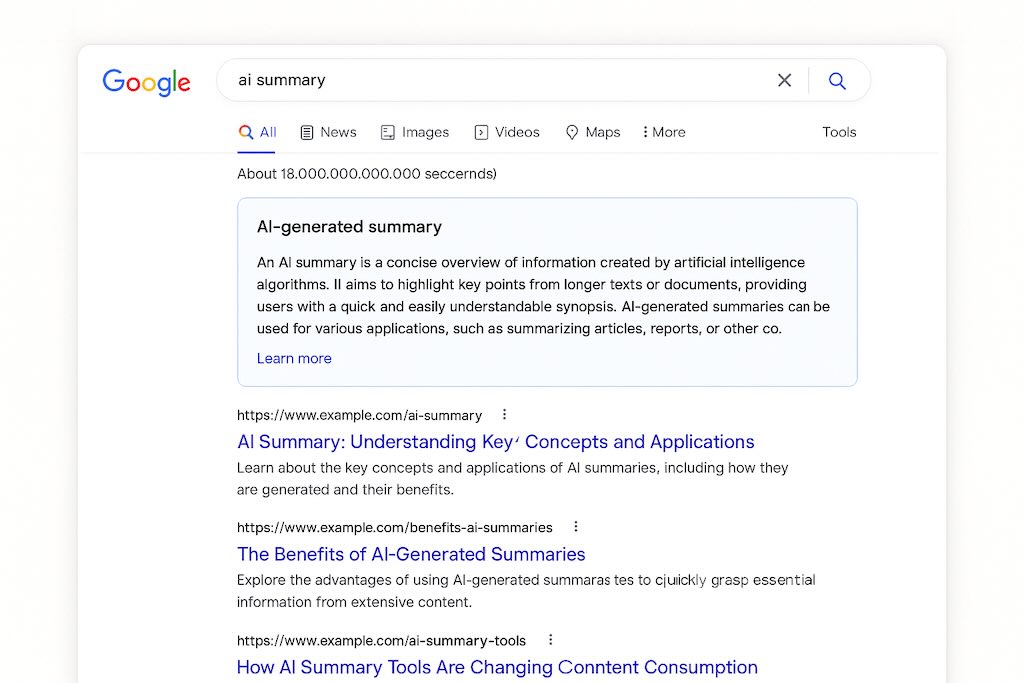
Task: Click the Learn more link
Action: click(x=294, y=358)
